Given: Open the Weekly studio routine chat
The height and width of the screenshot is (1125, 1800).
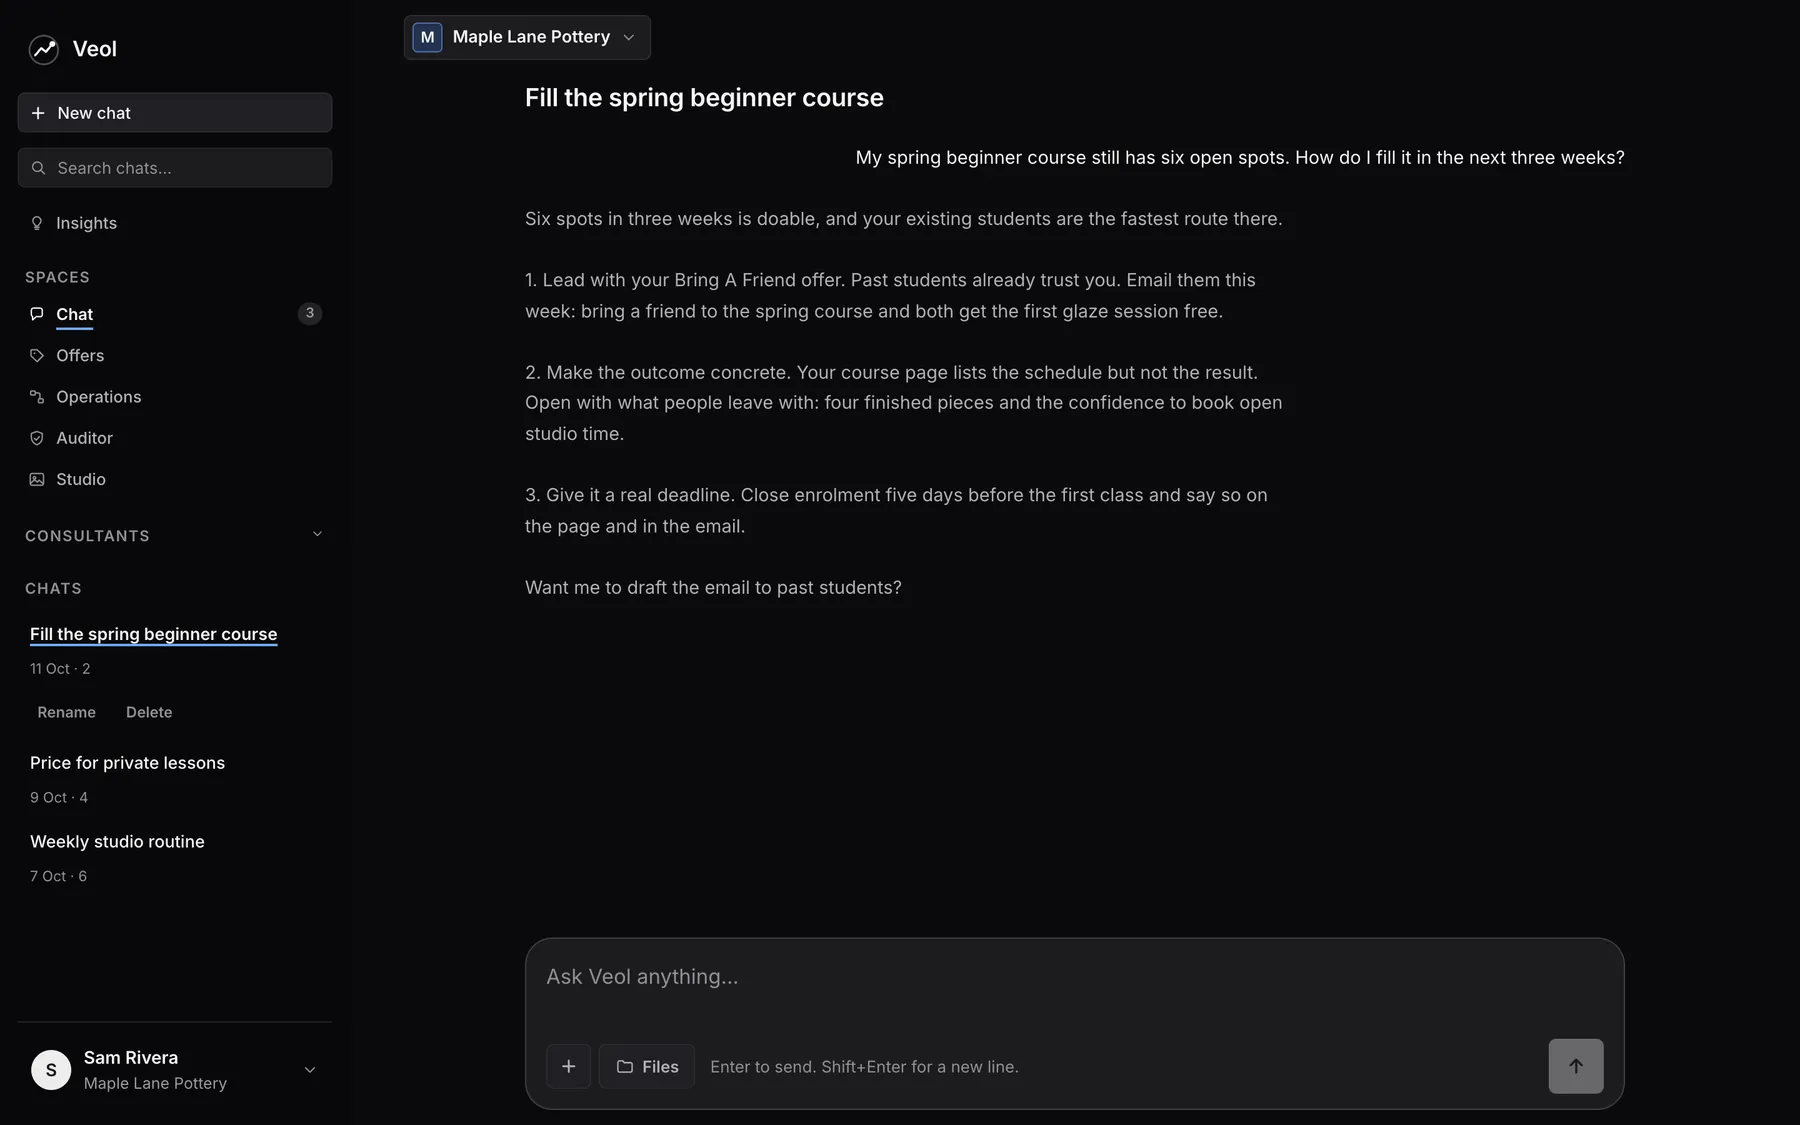Looking at the screenshot, I should click(117, 842).
